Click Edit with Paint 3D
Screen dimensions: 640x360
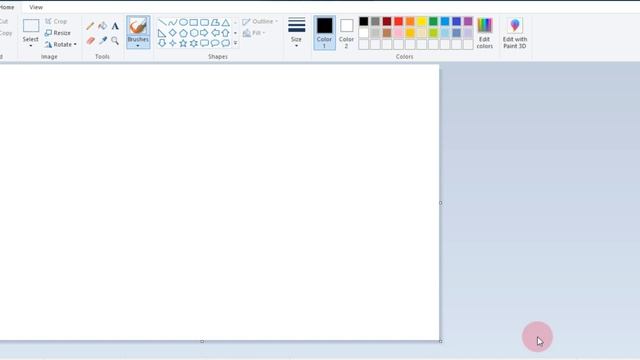(515, 33)
